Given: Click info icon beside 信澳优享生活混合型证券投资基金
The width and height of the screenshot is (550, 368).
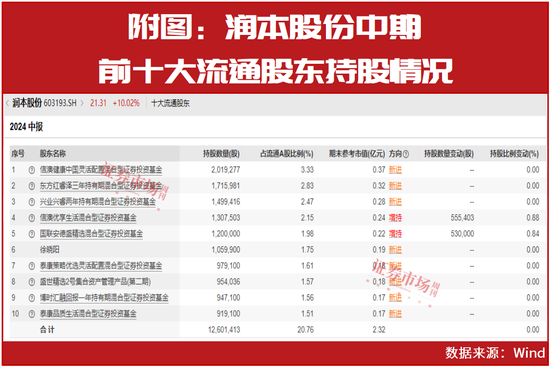Looking at the screenshot, I should (32, 218).
